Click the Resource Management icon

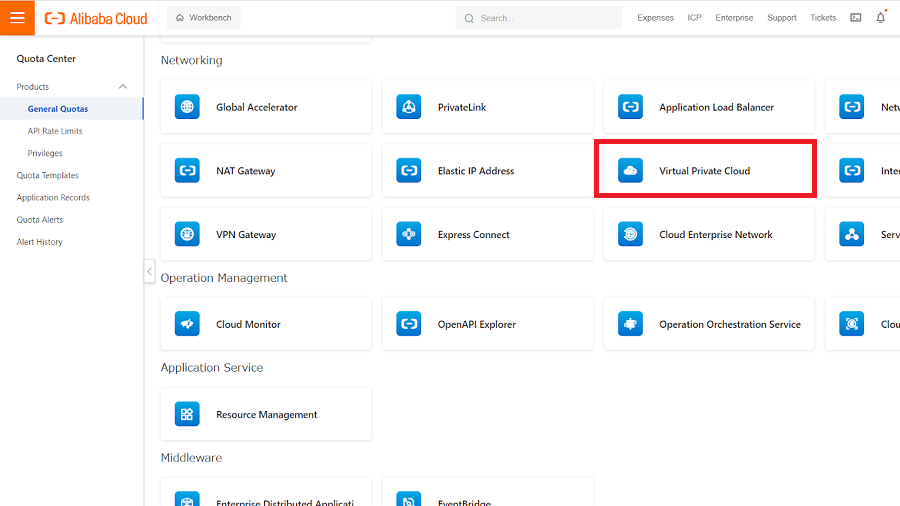pos(187,414)
